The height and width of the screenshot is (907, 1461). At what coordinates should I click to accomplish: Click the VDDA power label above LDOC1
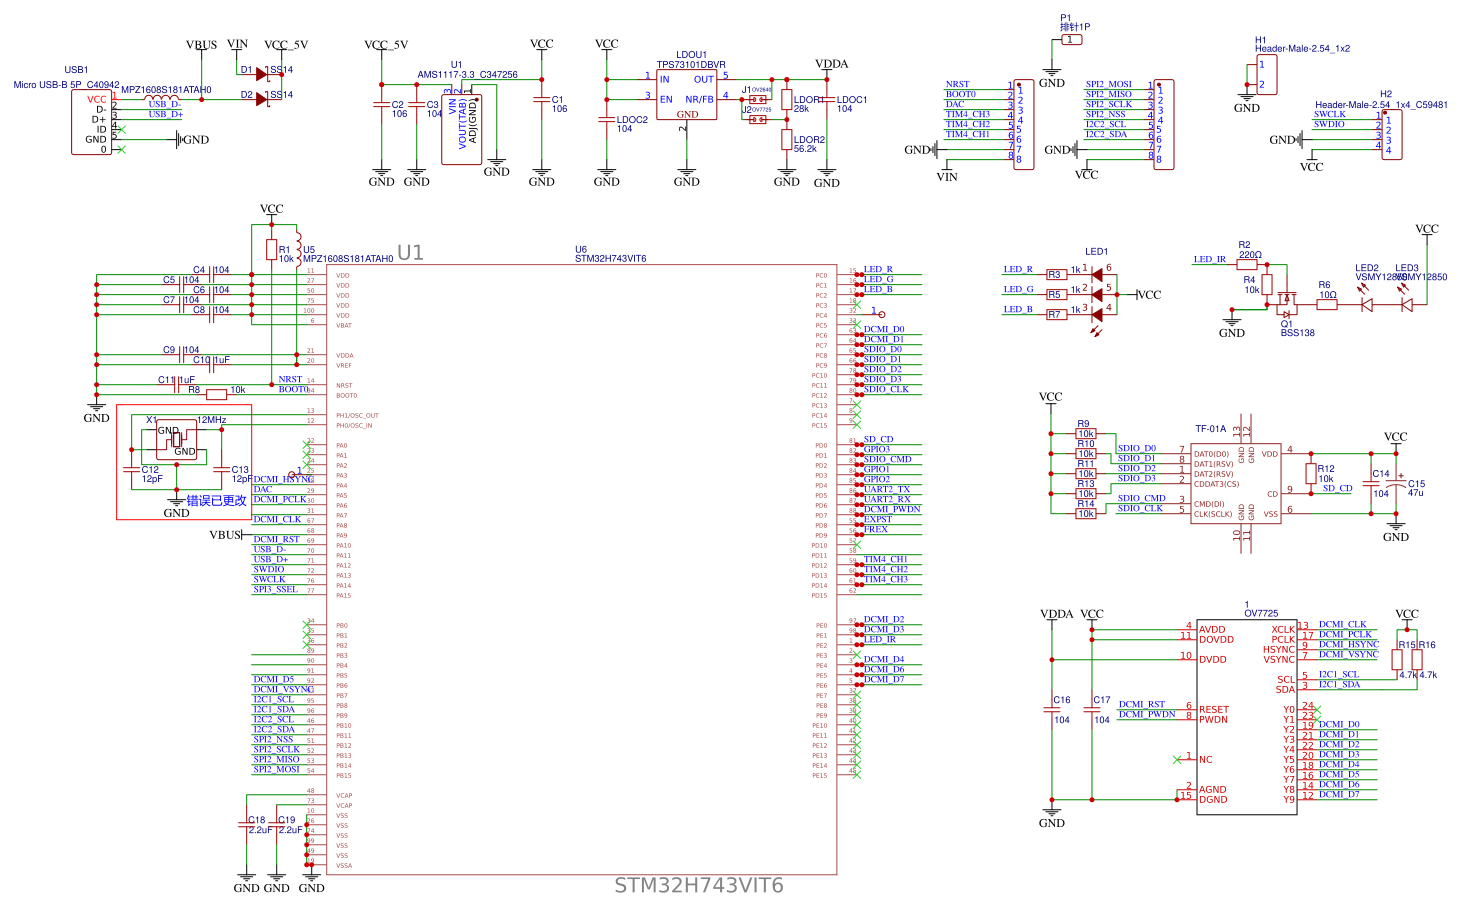831,64
